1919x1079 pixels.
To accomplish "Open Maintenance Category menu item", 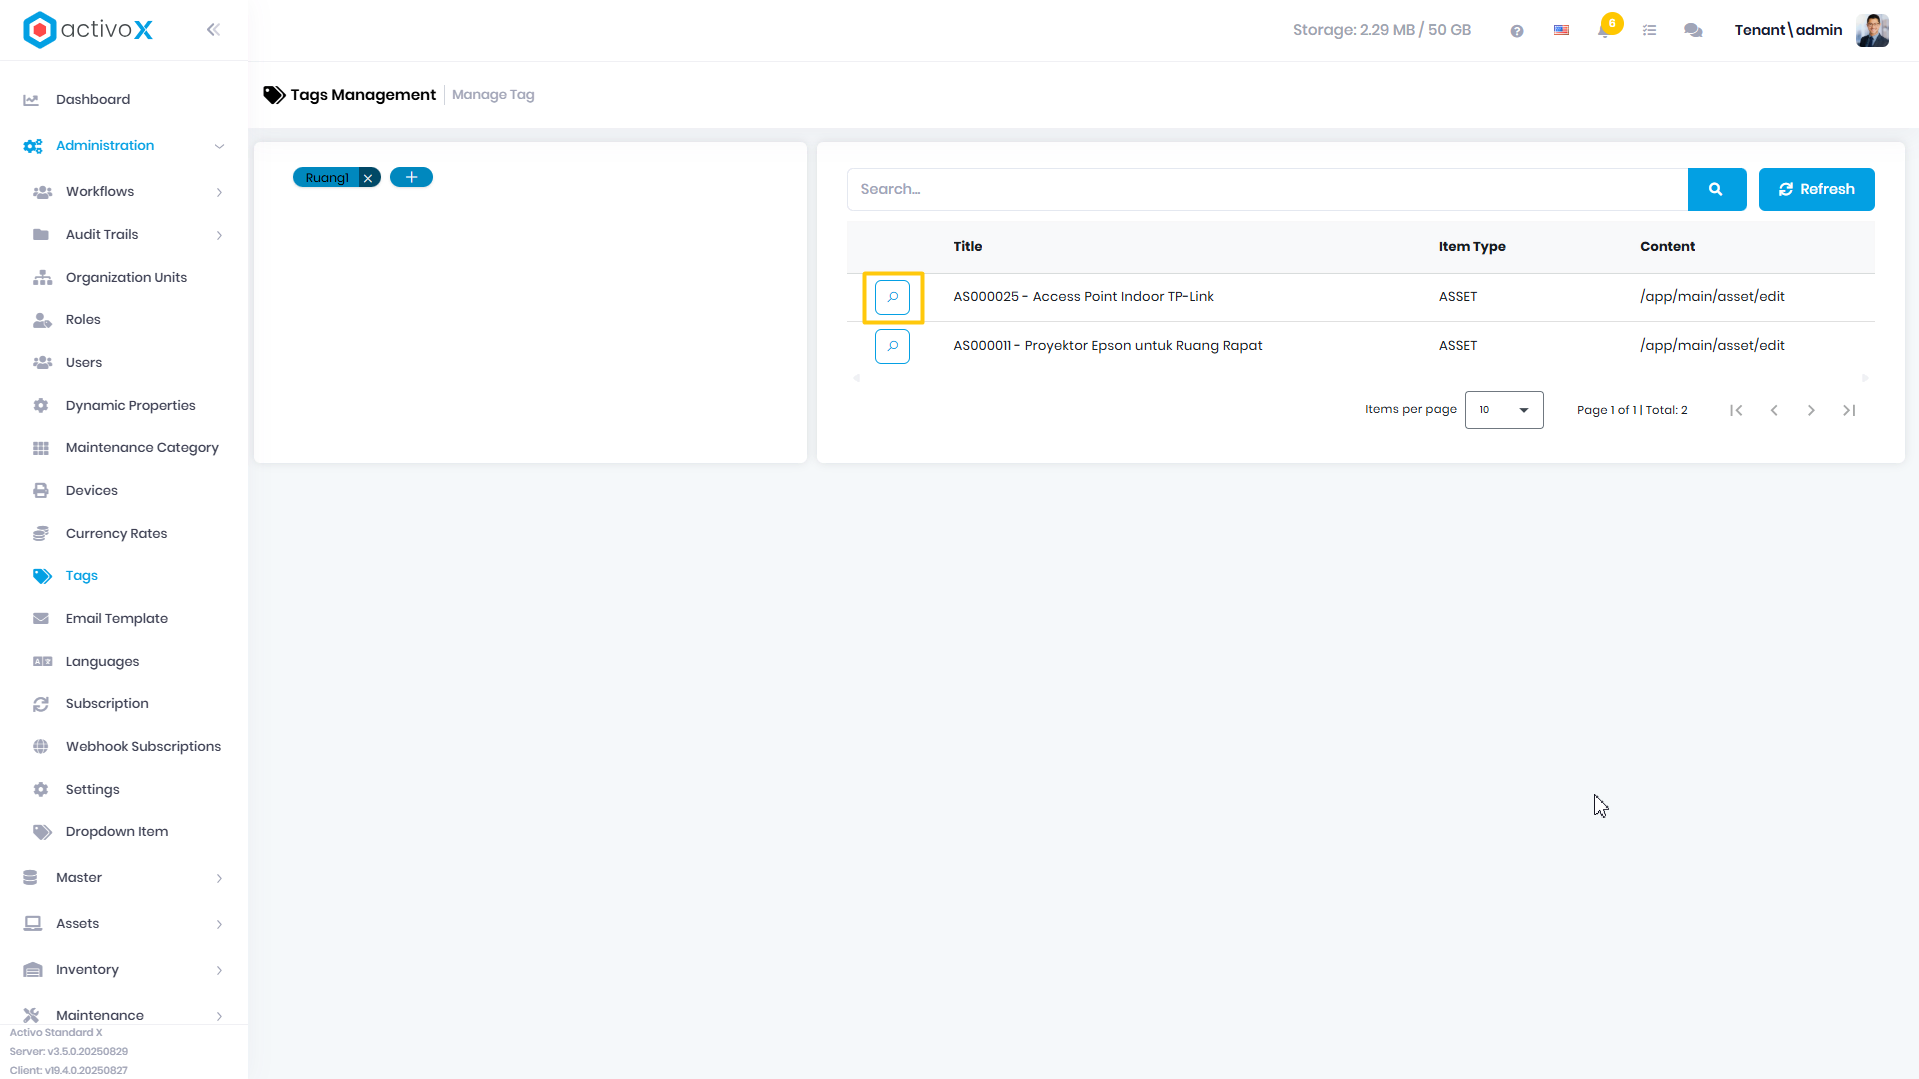I will coord(142,448).
